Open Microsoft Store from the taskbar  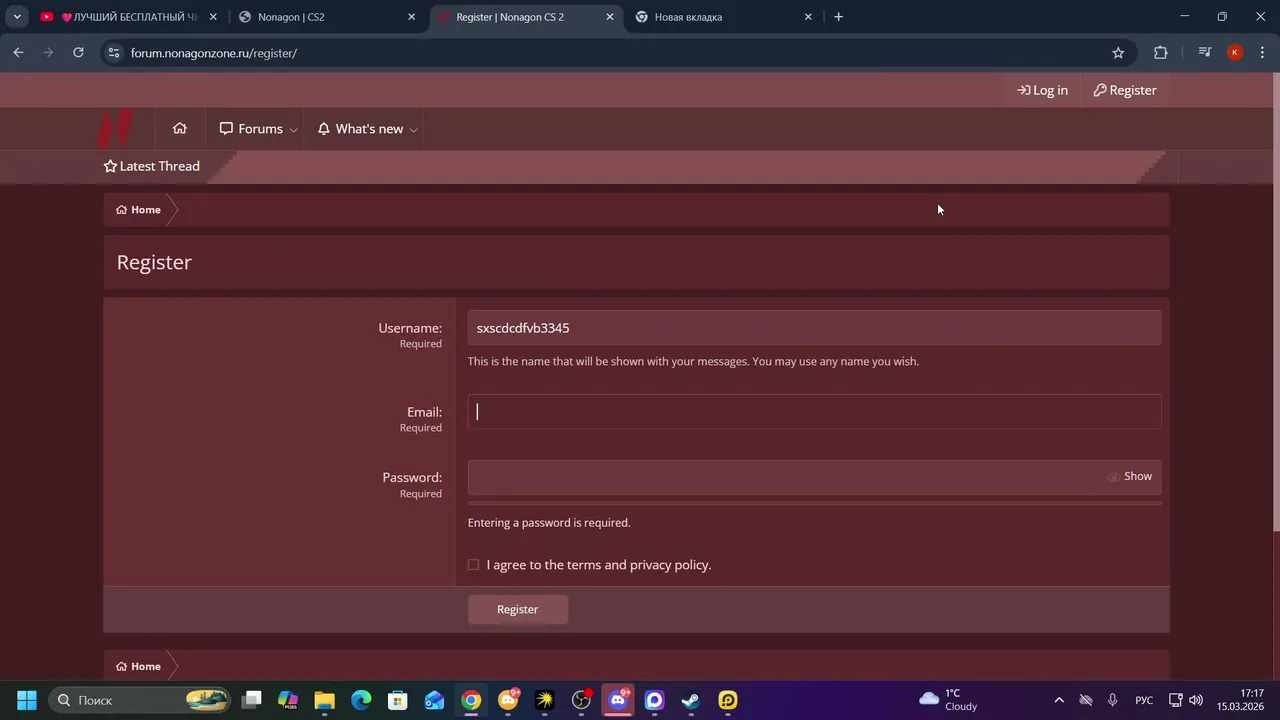click(398, 700)
